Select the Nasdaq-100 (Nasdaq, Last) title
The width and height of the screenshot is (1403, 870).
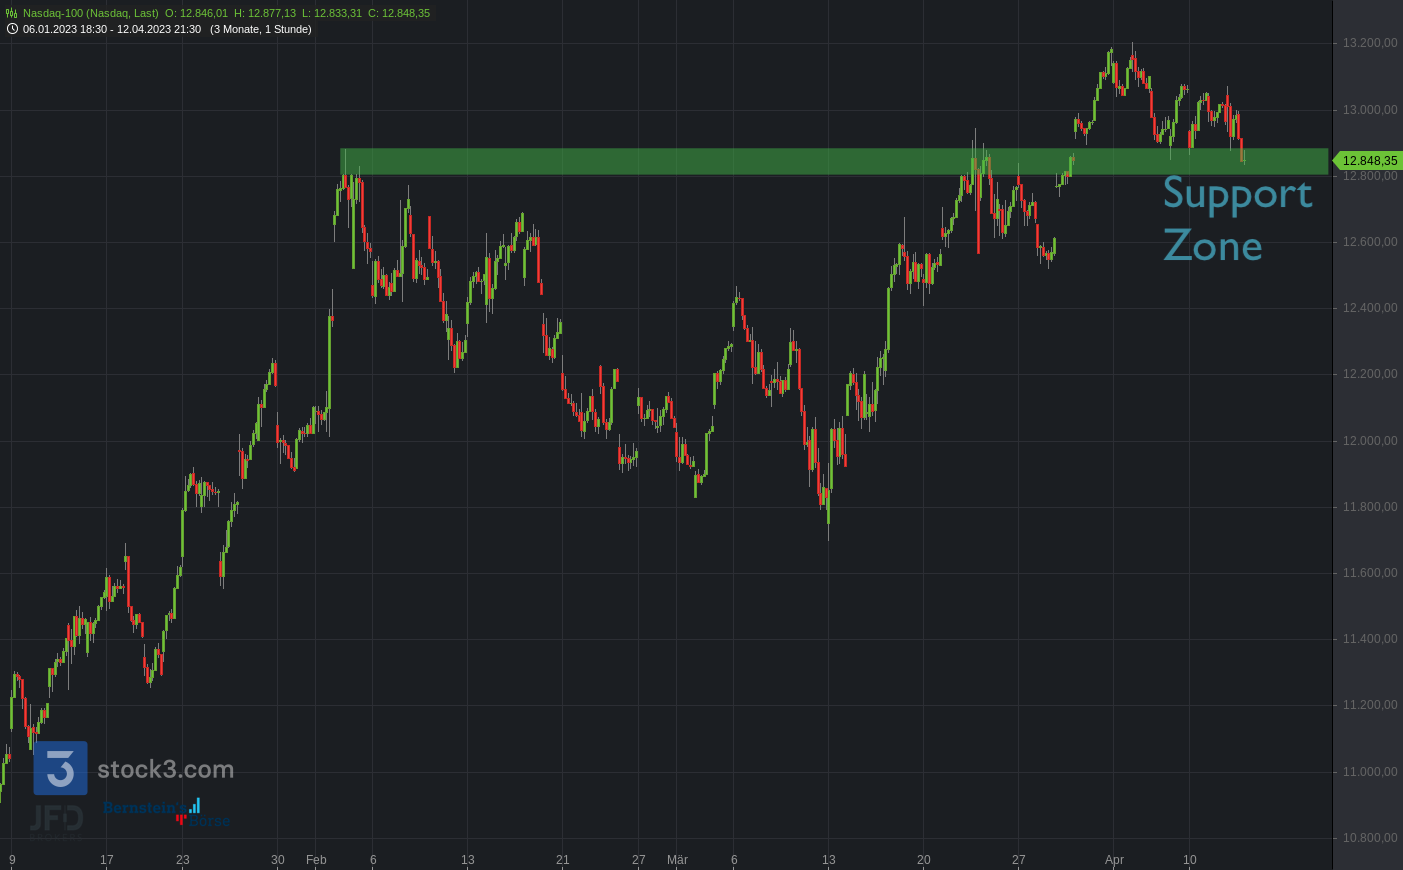click(90, 13)
